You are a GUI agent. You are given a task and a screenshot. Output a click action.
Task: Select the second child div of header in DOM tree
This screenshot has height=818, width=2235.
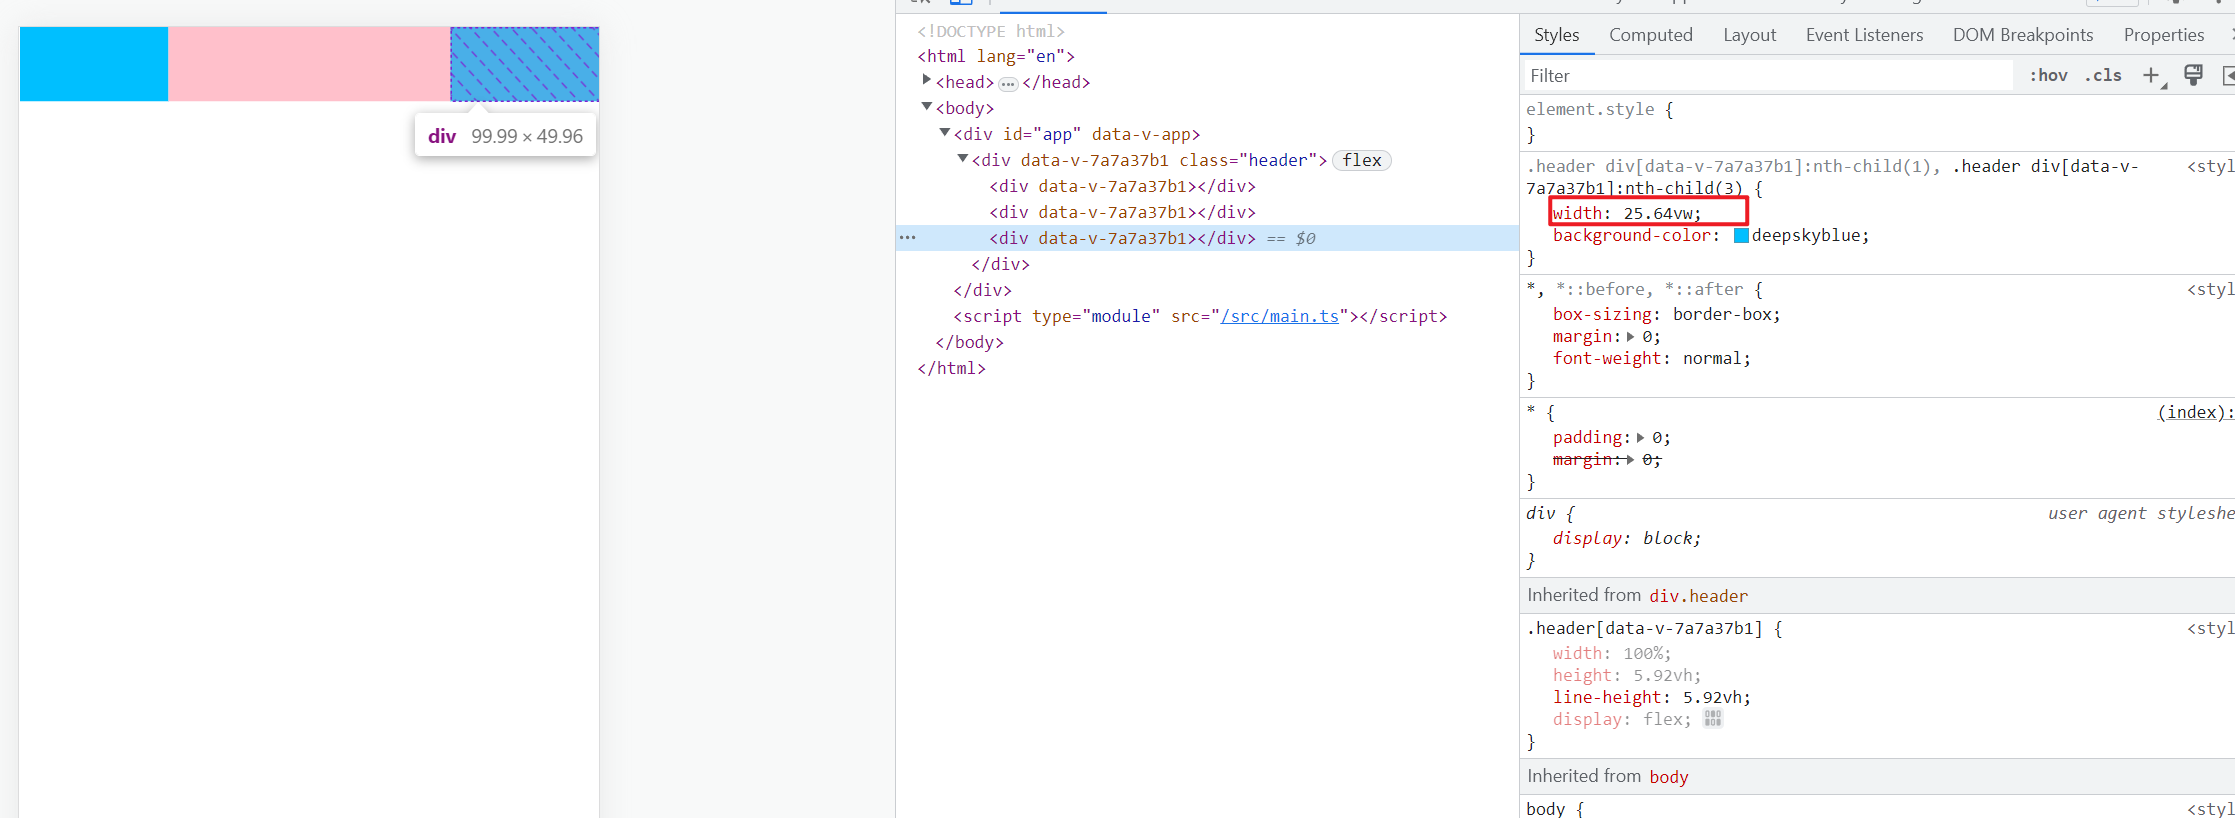1122,212
